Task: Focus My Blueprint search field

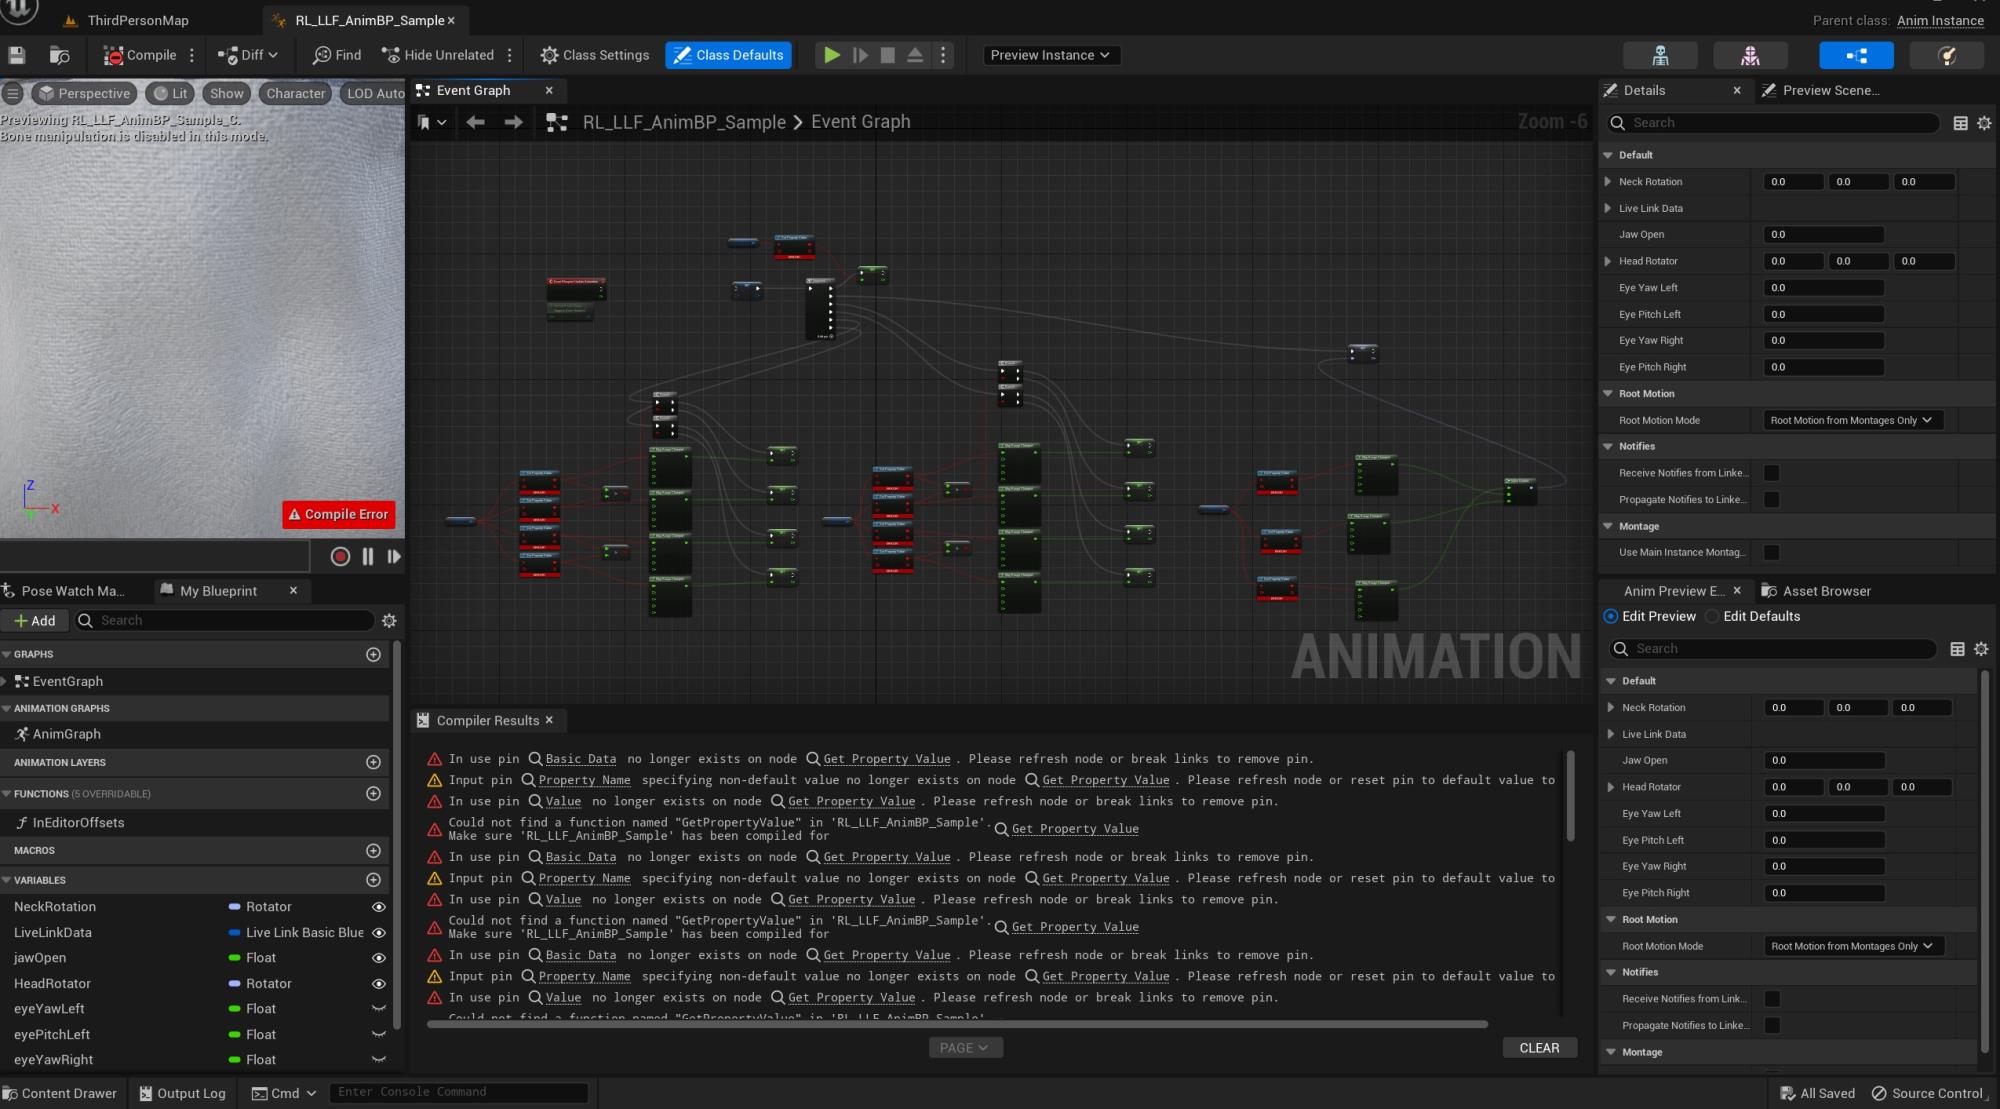Action: pos(225,620)
